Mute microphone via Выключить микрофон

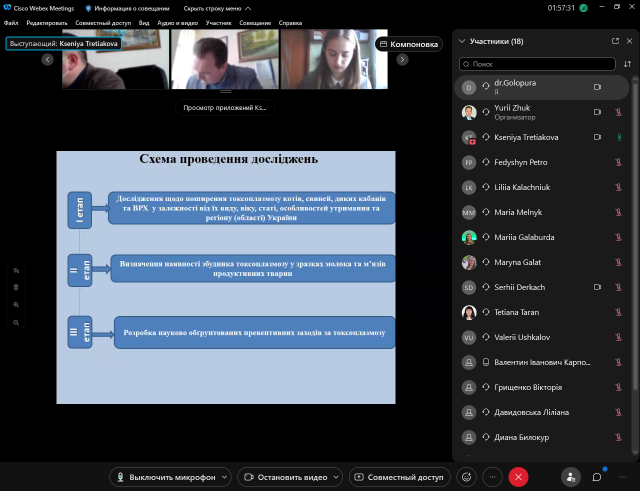tap(167, 477)
